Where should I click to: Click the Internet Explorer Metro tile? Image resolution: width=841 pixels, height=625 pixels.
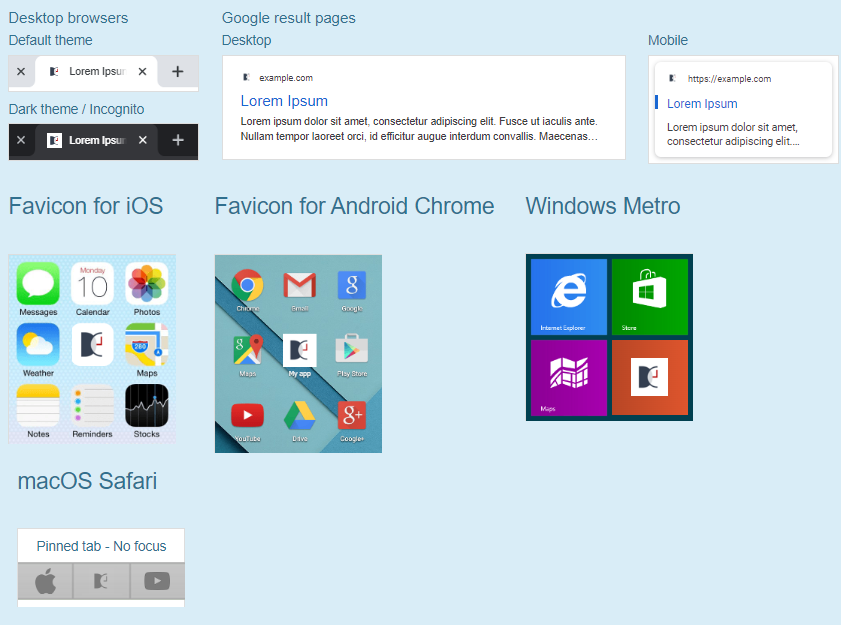click(x=569, y=296)
